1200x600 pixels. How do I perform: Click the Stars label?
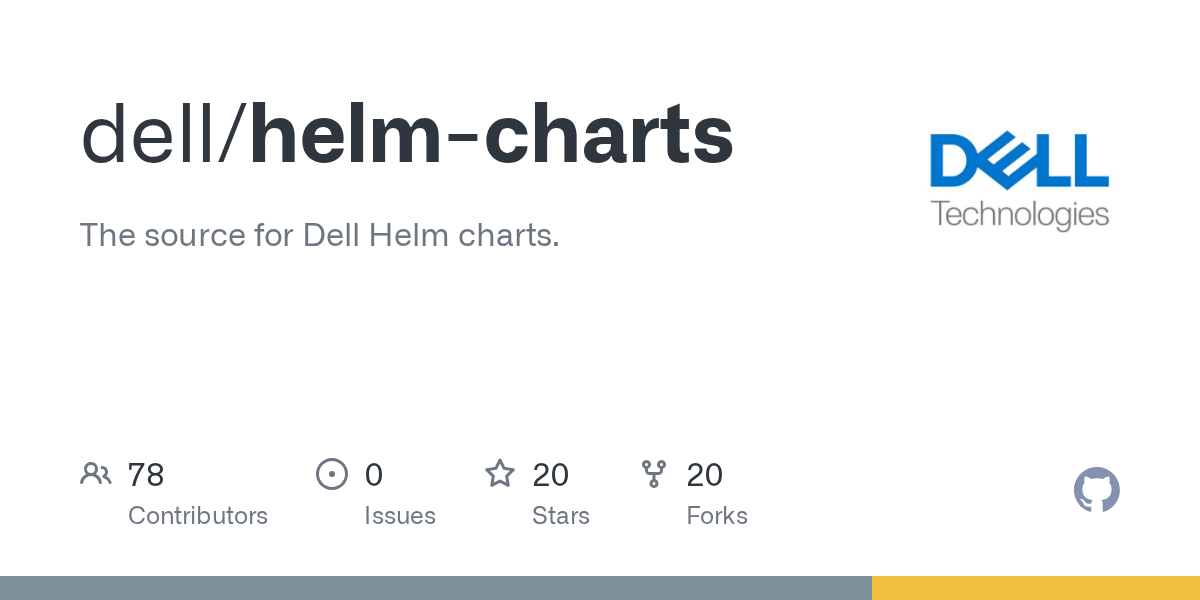tap(561, 516)
